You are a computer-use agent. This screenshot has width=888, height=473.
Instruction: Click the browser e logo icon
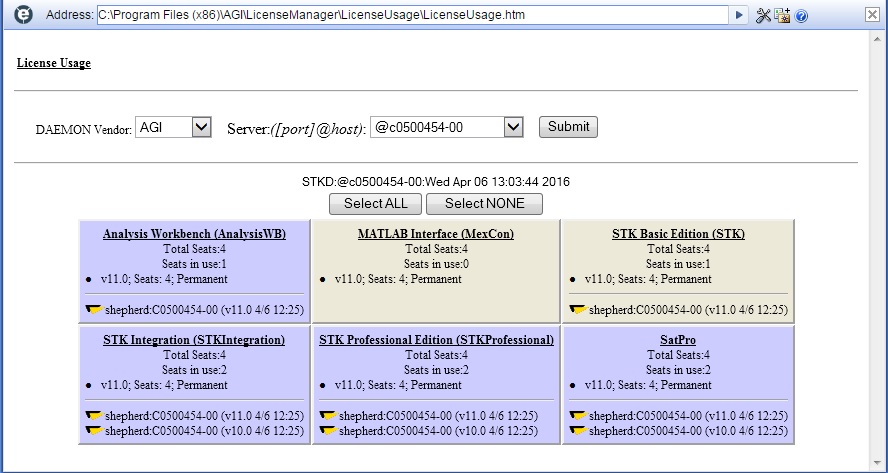23,15
